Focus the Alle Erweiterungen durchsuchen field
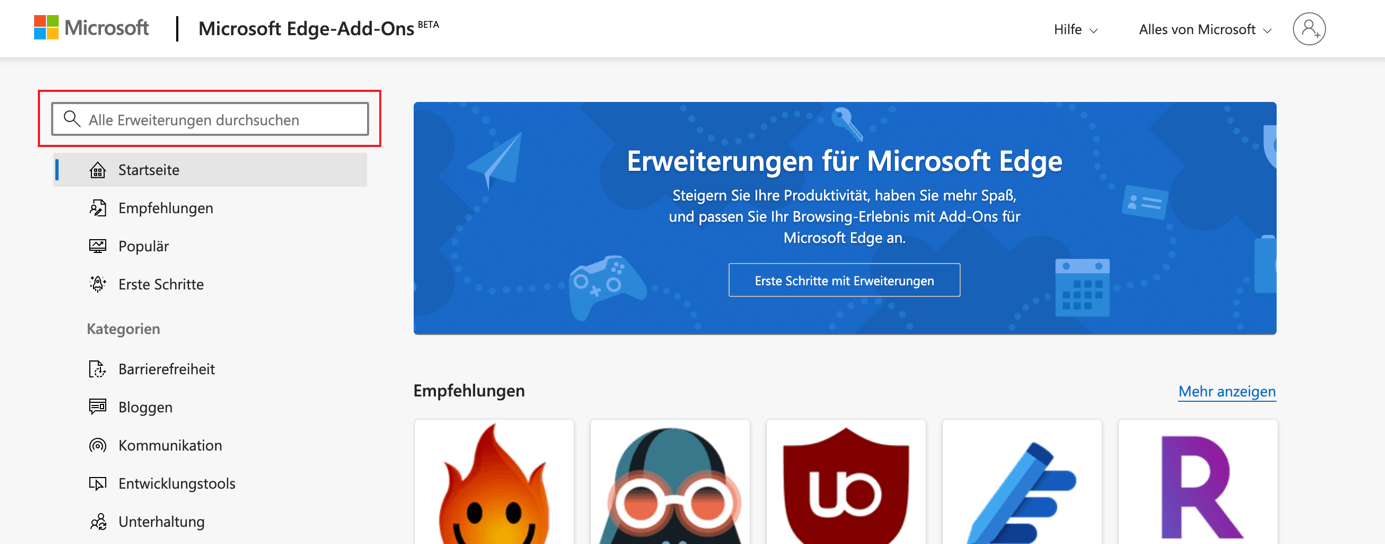The height and width of the screenshot is (544, 1385). [210, 119]
